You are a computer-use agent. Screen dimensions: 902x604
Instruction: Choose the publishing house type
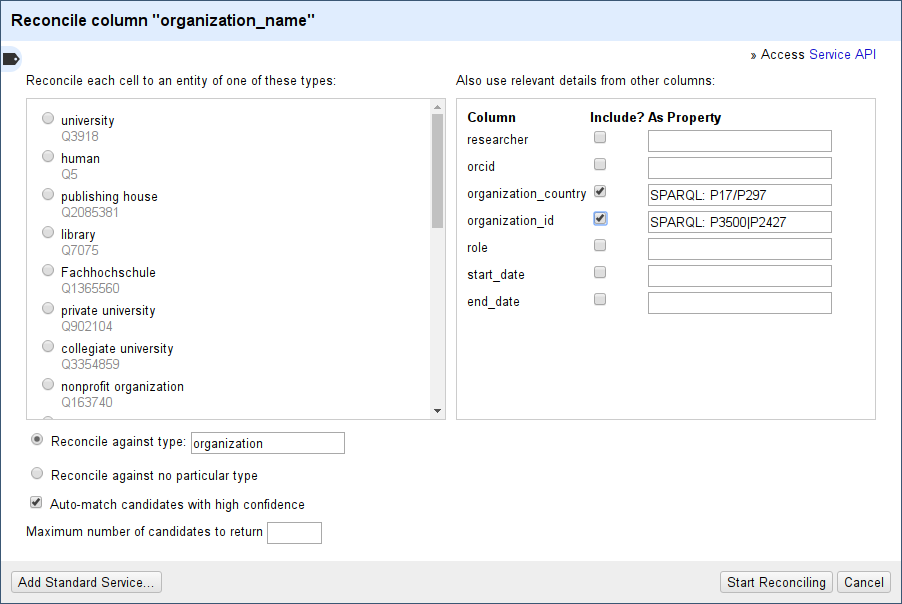48,194
